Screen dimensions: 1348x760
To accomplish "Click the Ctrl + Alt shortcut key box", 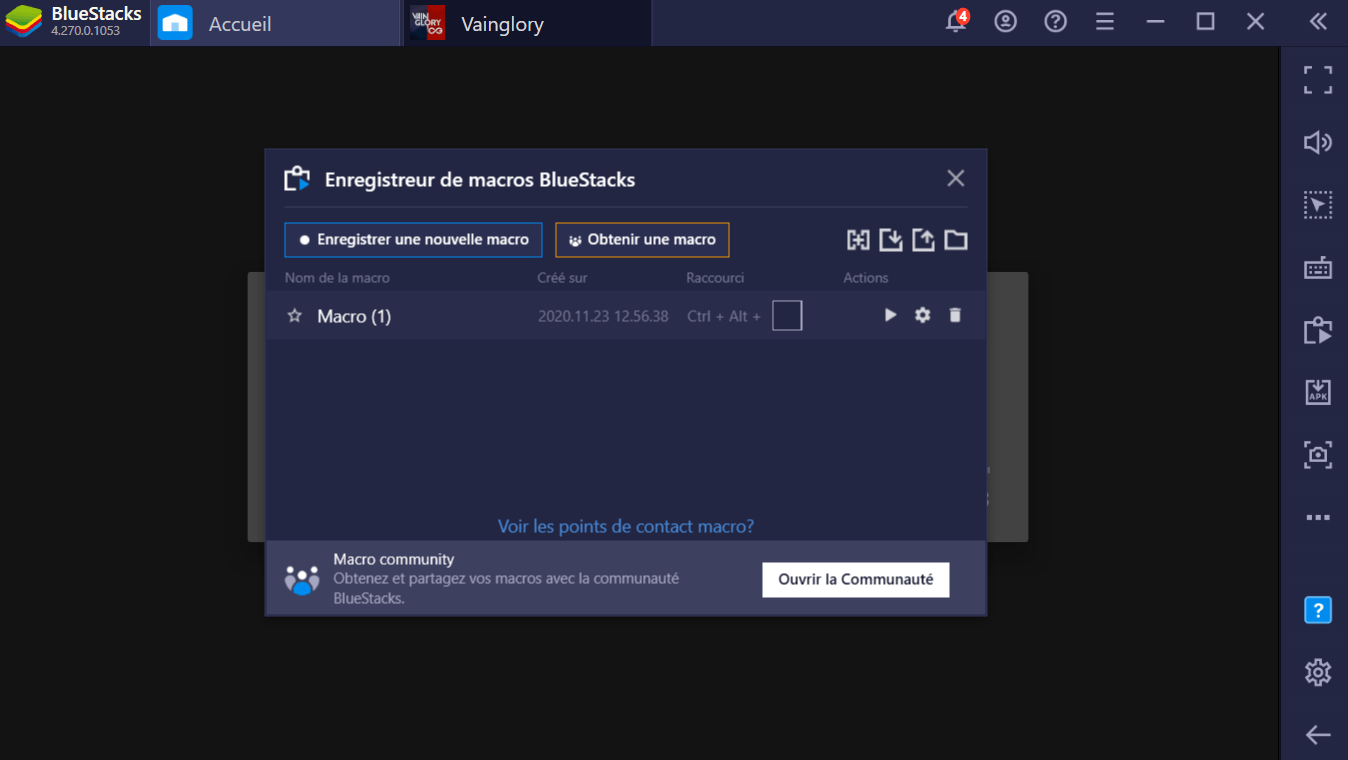I will (787, 316).
